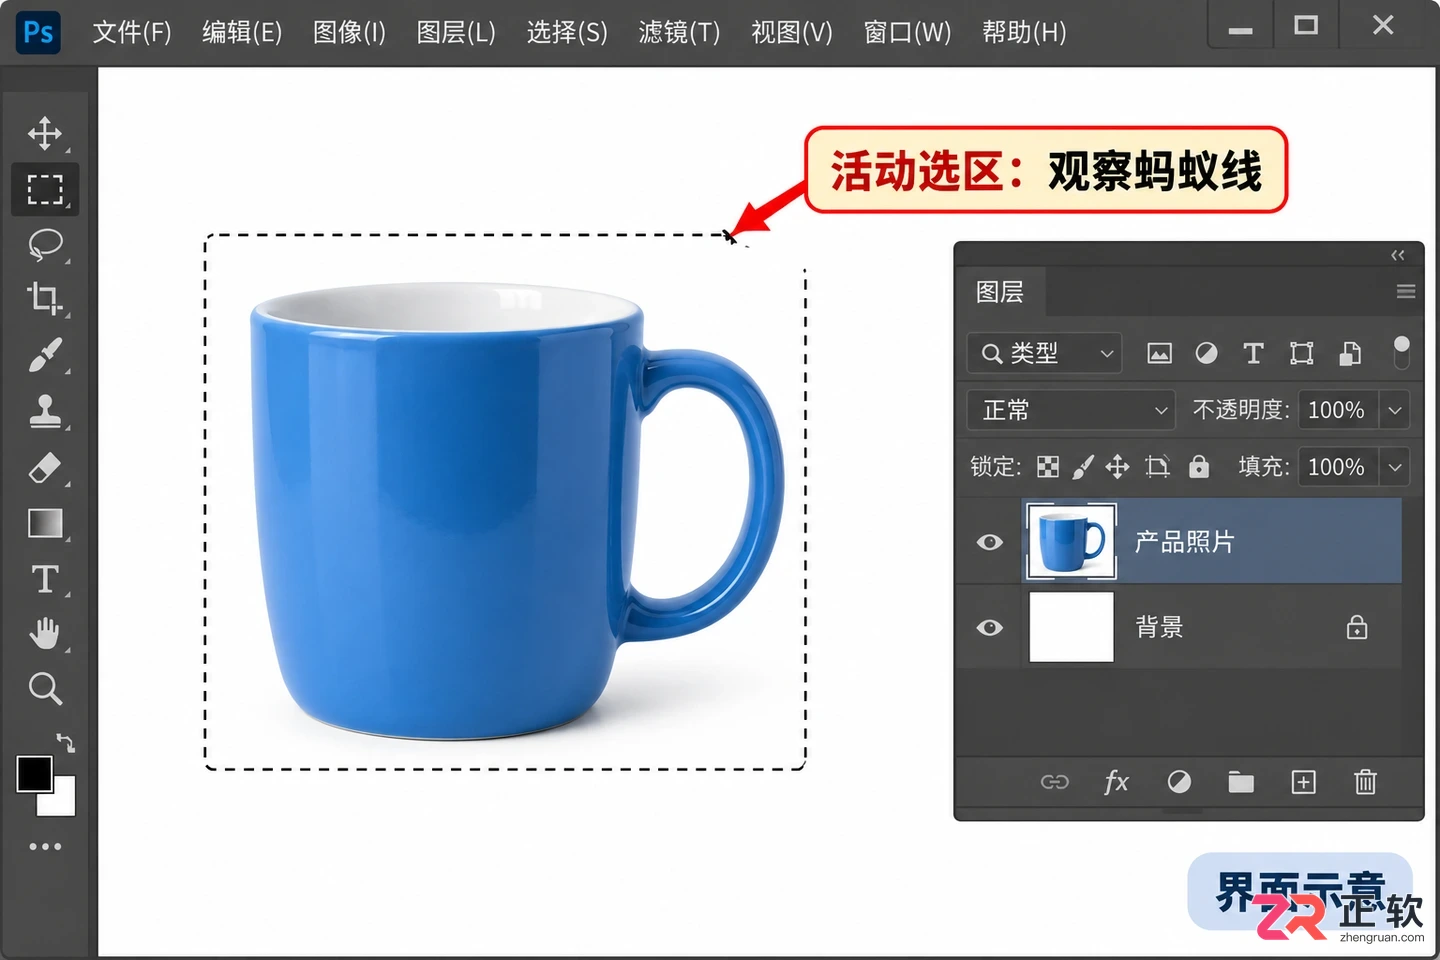Add a layer style with fx

click(x=1116, y=782)
